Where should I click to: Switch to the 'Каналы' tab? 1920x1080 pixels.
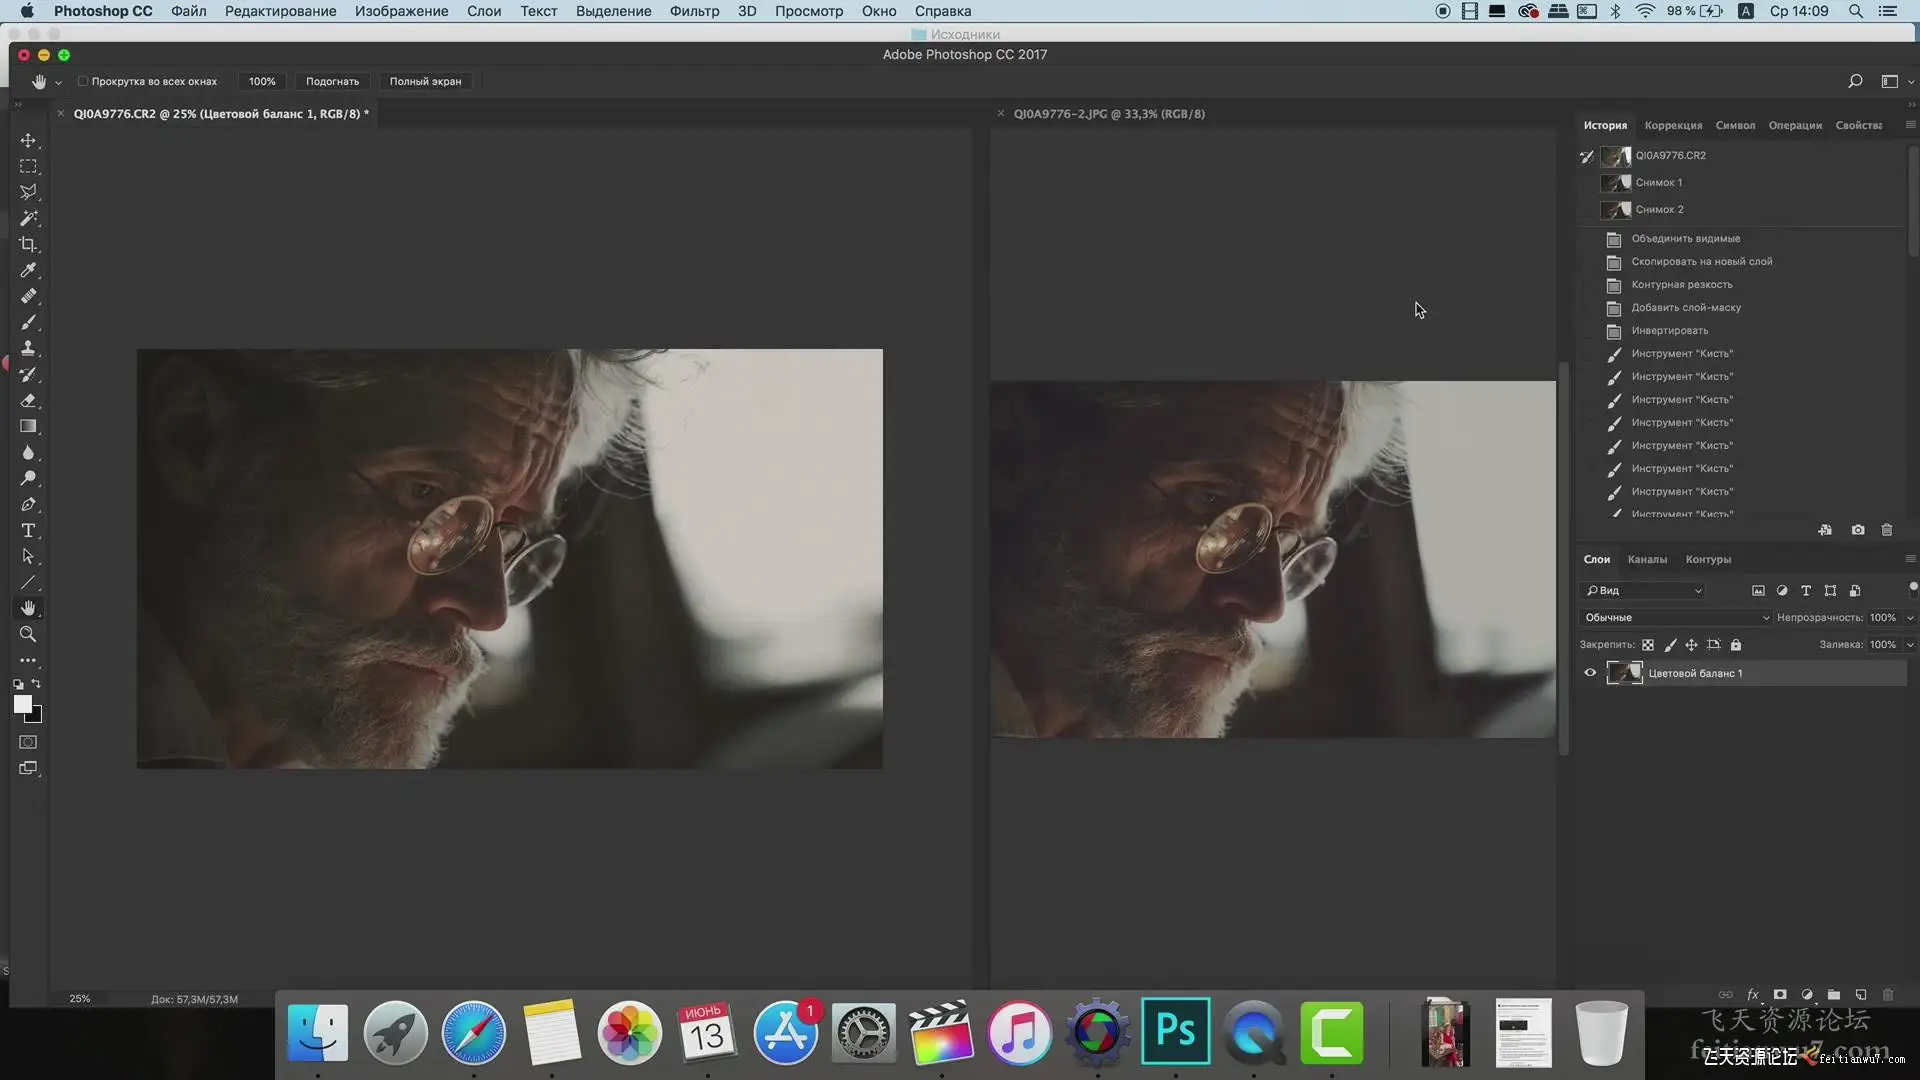[x=1647, y=560]
